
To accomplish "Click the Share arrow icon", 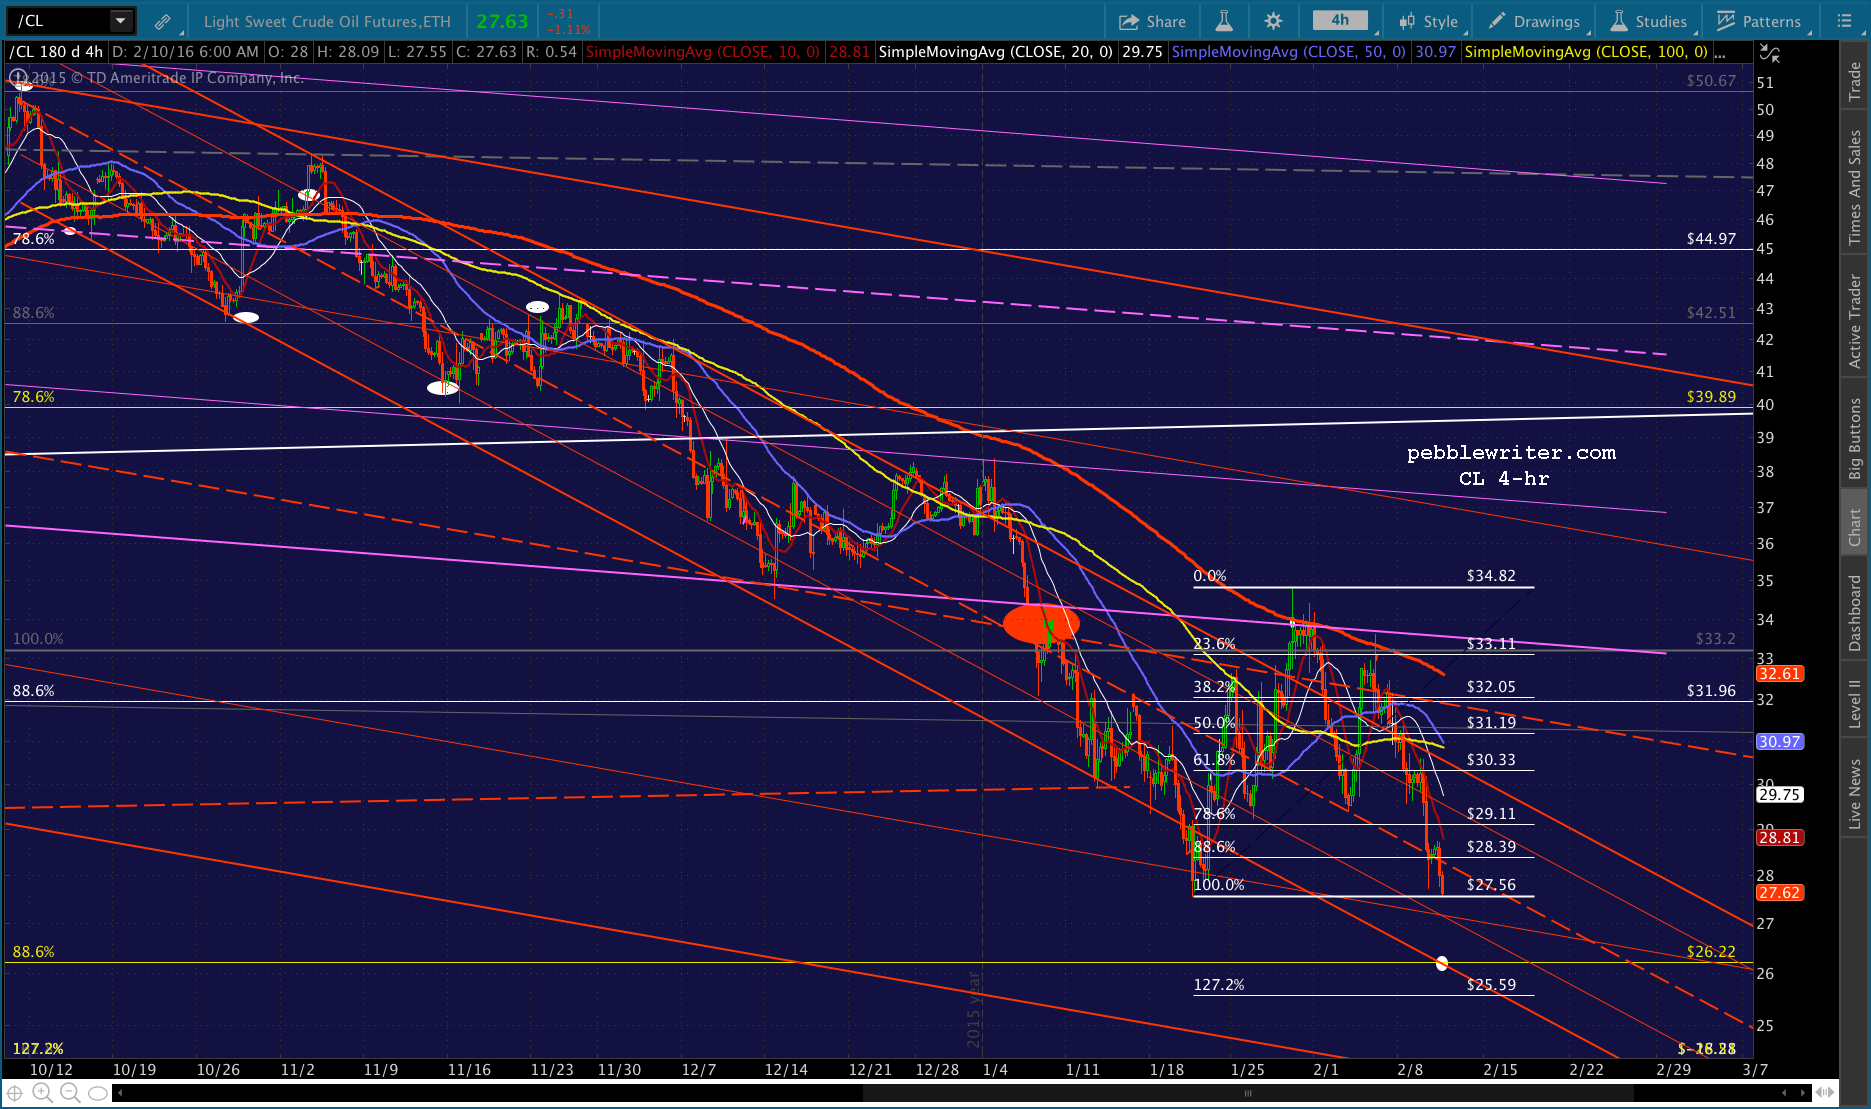I will [x=1129, y=22].
